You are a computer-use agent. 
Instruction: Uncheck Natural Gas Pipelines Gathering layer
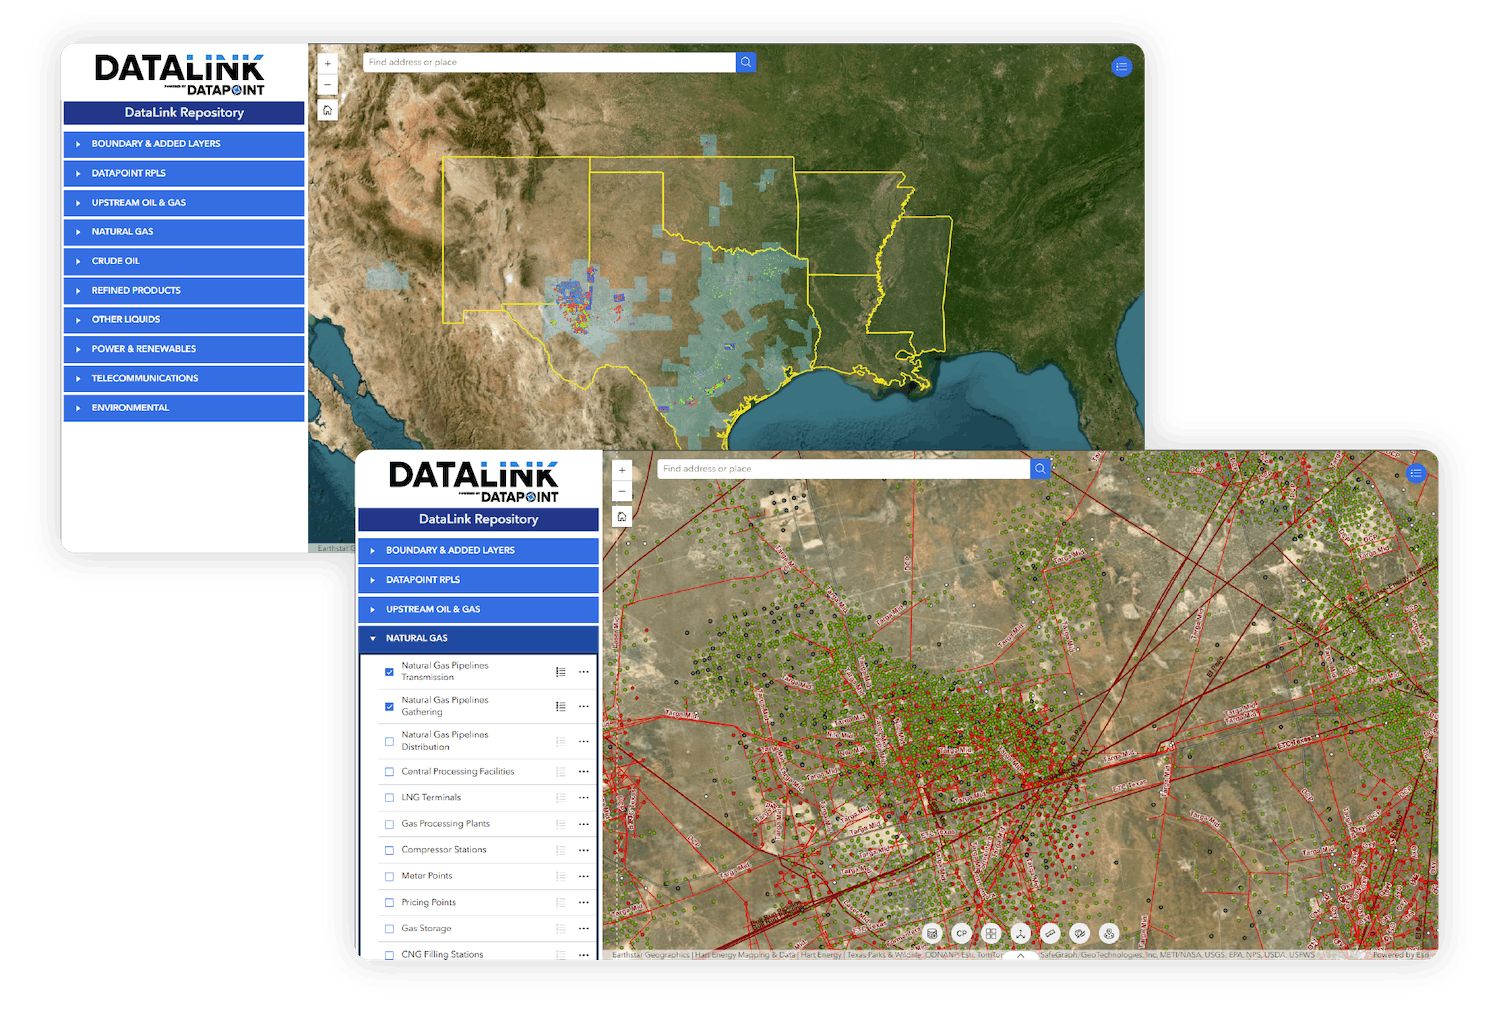389,706
